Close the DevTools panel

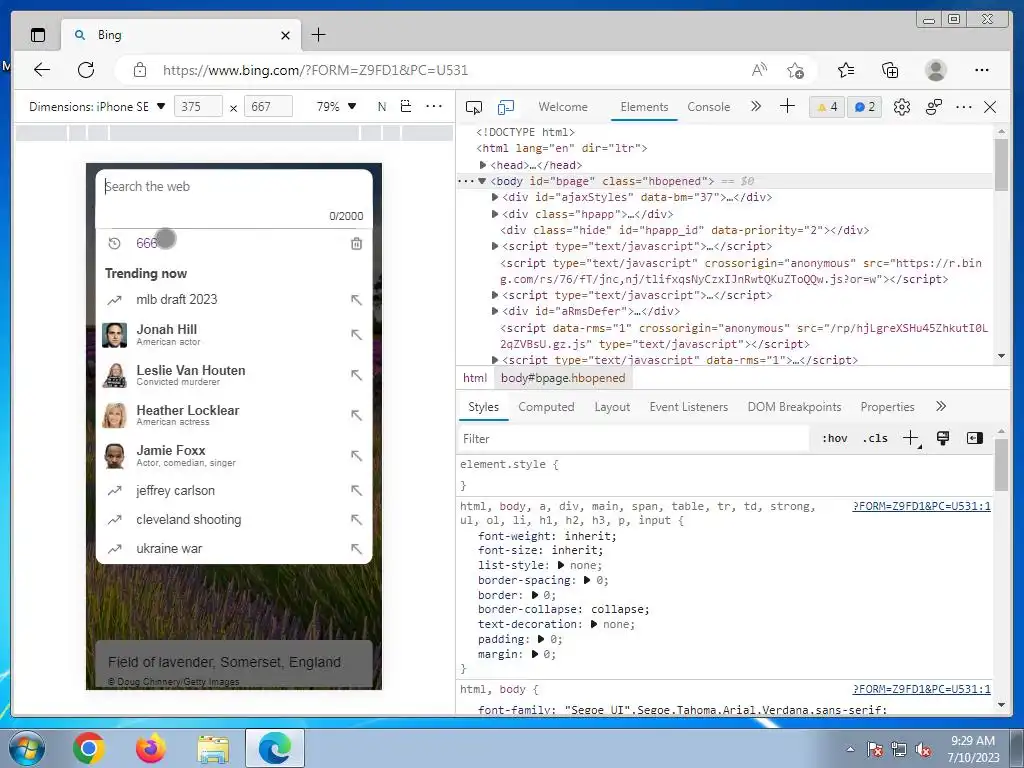(x=990, y=107)
